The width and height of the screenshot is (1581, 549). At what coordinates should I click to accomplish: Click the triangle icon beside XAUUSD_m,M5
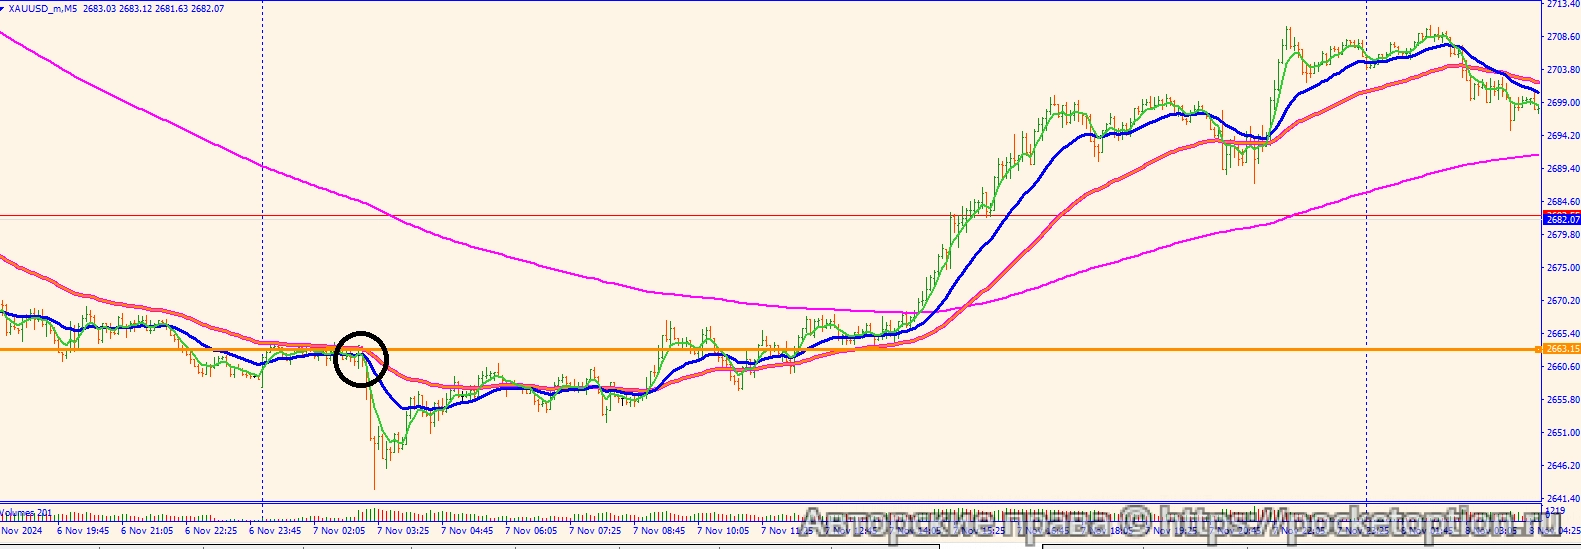pos(4,9)
